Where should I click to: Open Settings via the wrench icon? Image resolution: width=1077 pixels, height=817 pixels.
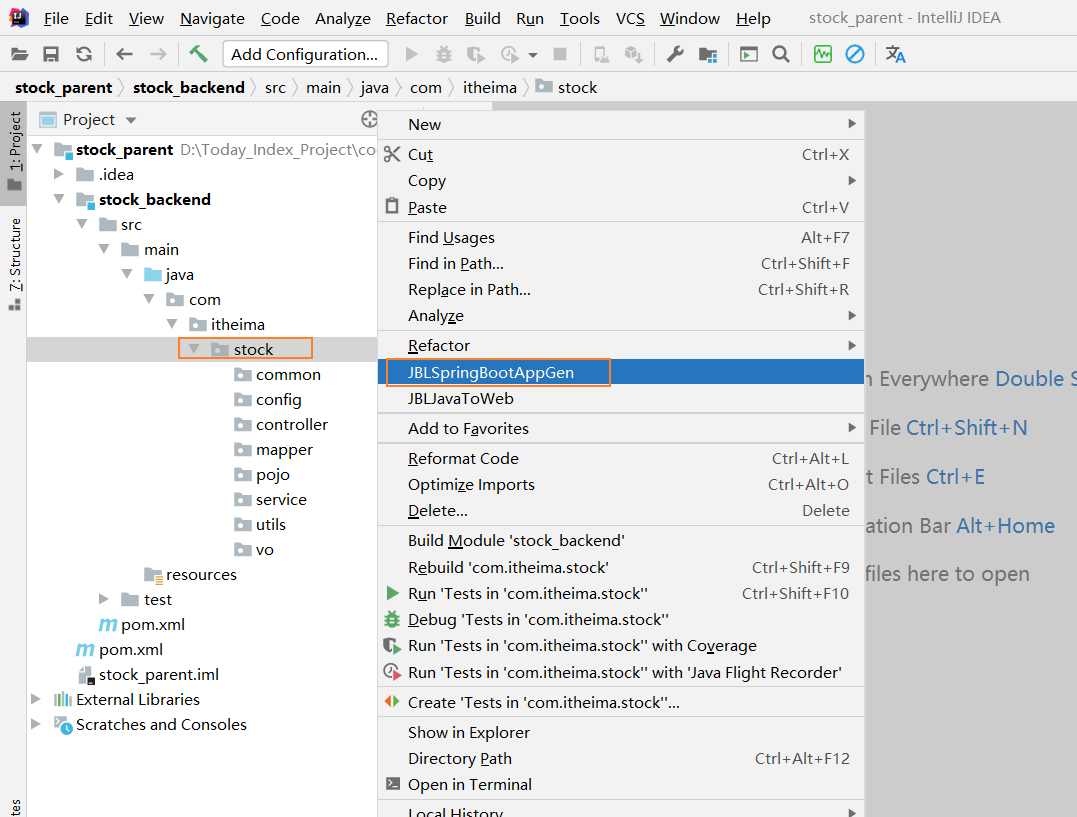pos(675,54)
